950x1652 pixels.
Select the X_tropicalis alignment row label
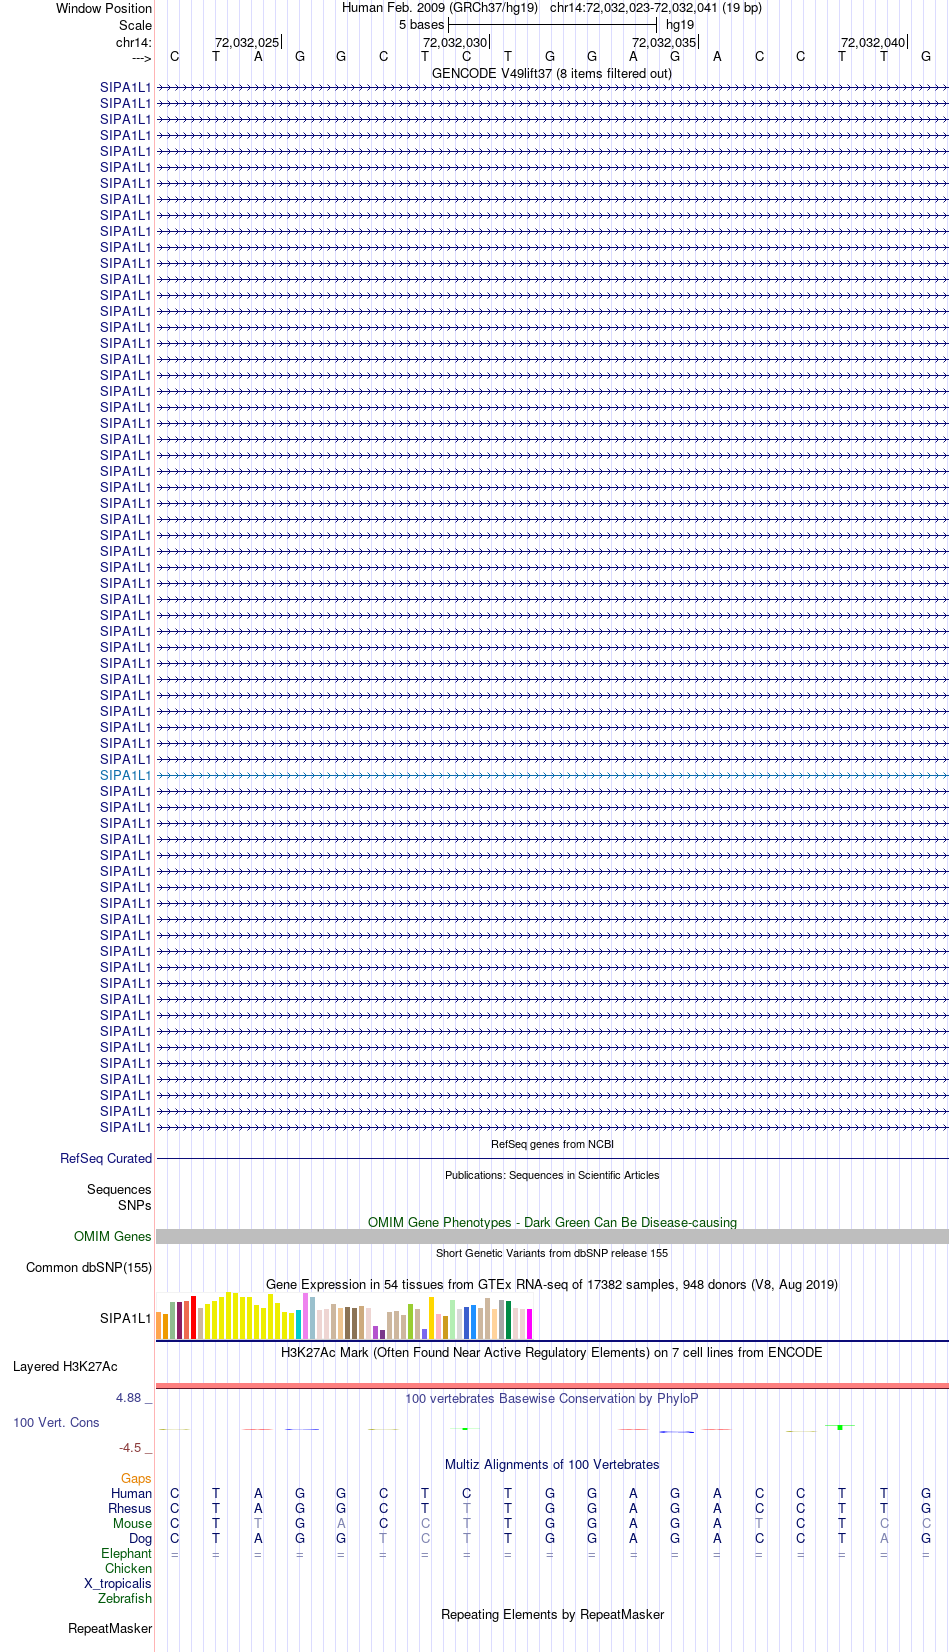pyautogui.click(x=118, y=1583)
